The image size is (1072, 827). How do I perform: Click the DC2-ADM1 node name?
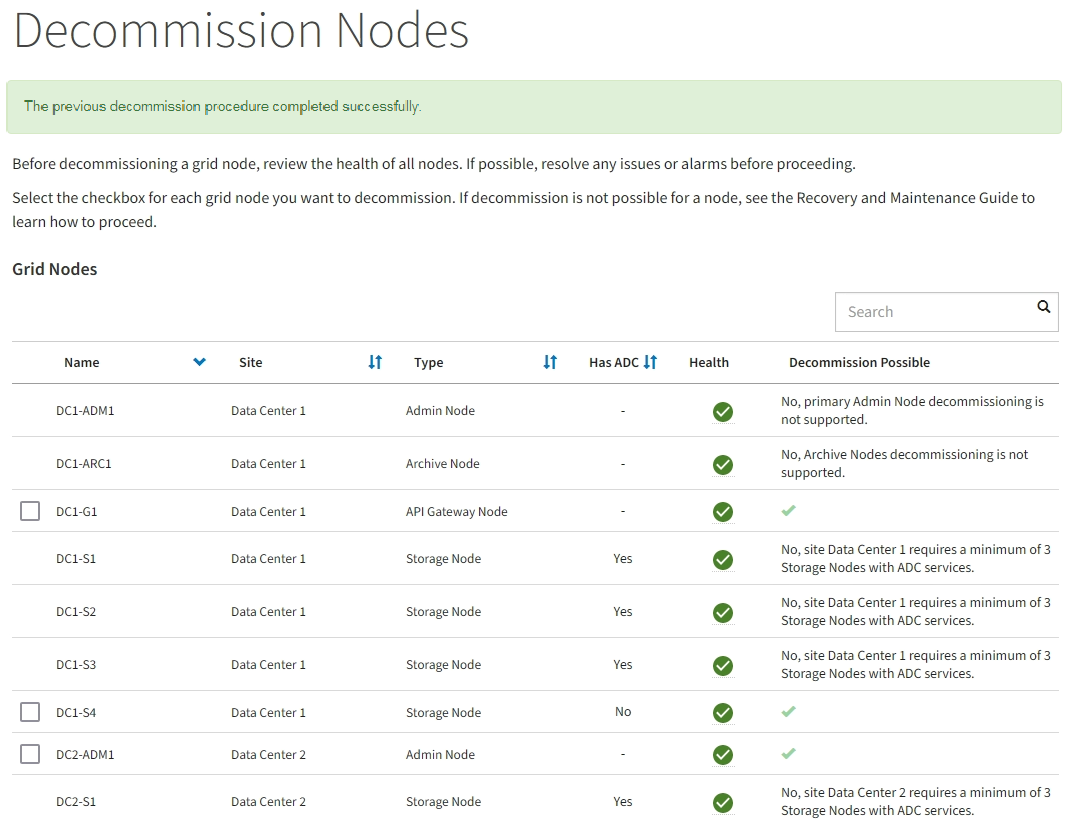85,755
